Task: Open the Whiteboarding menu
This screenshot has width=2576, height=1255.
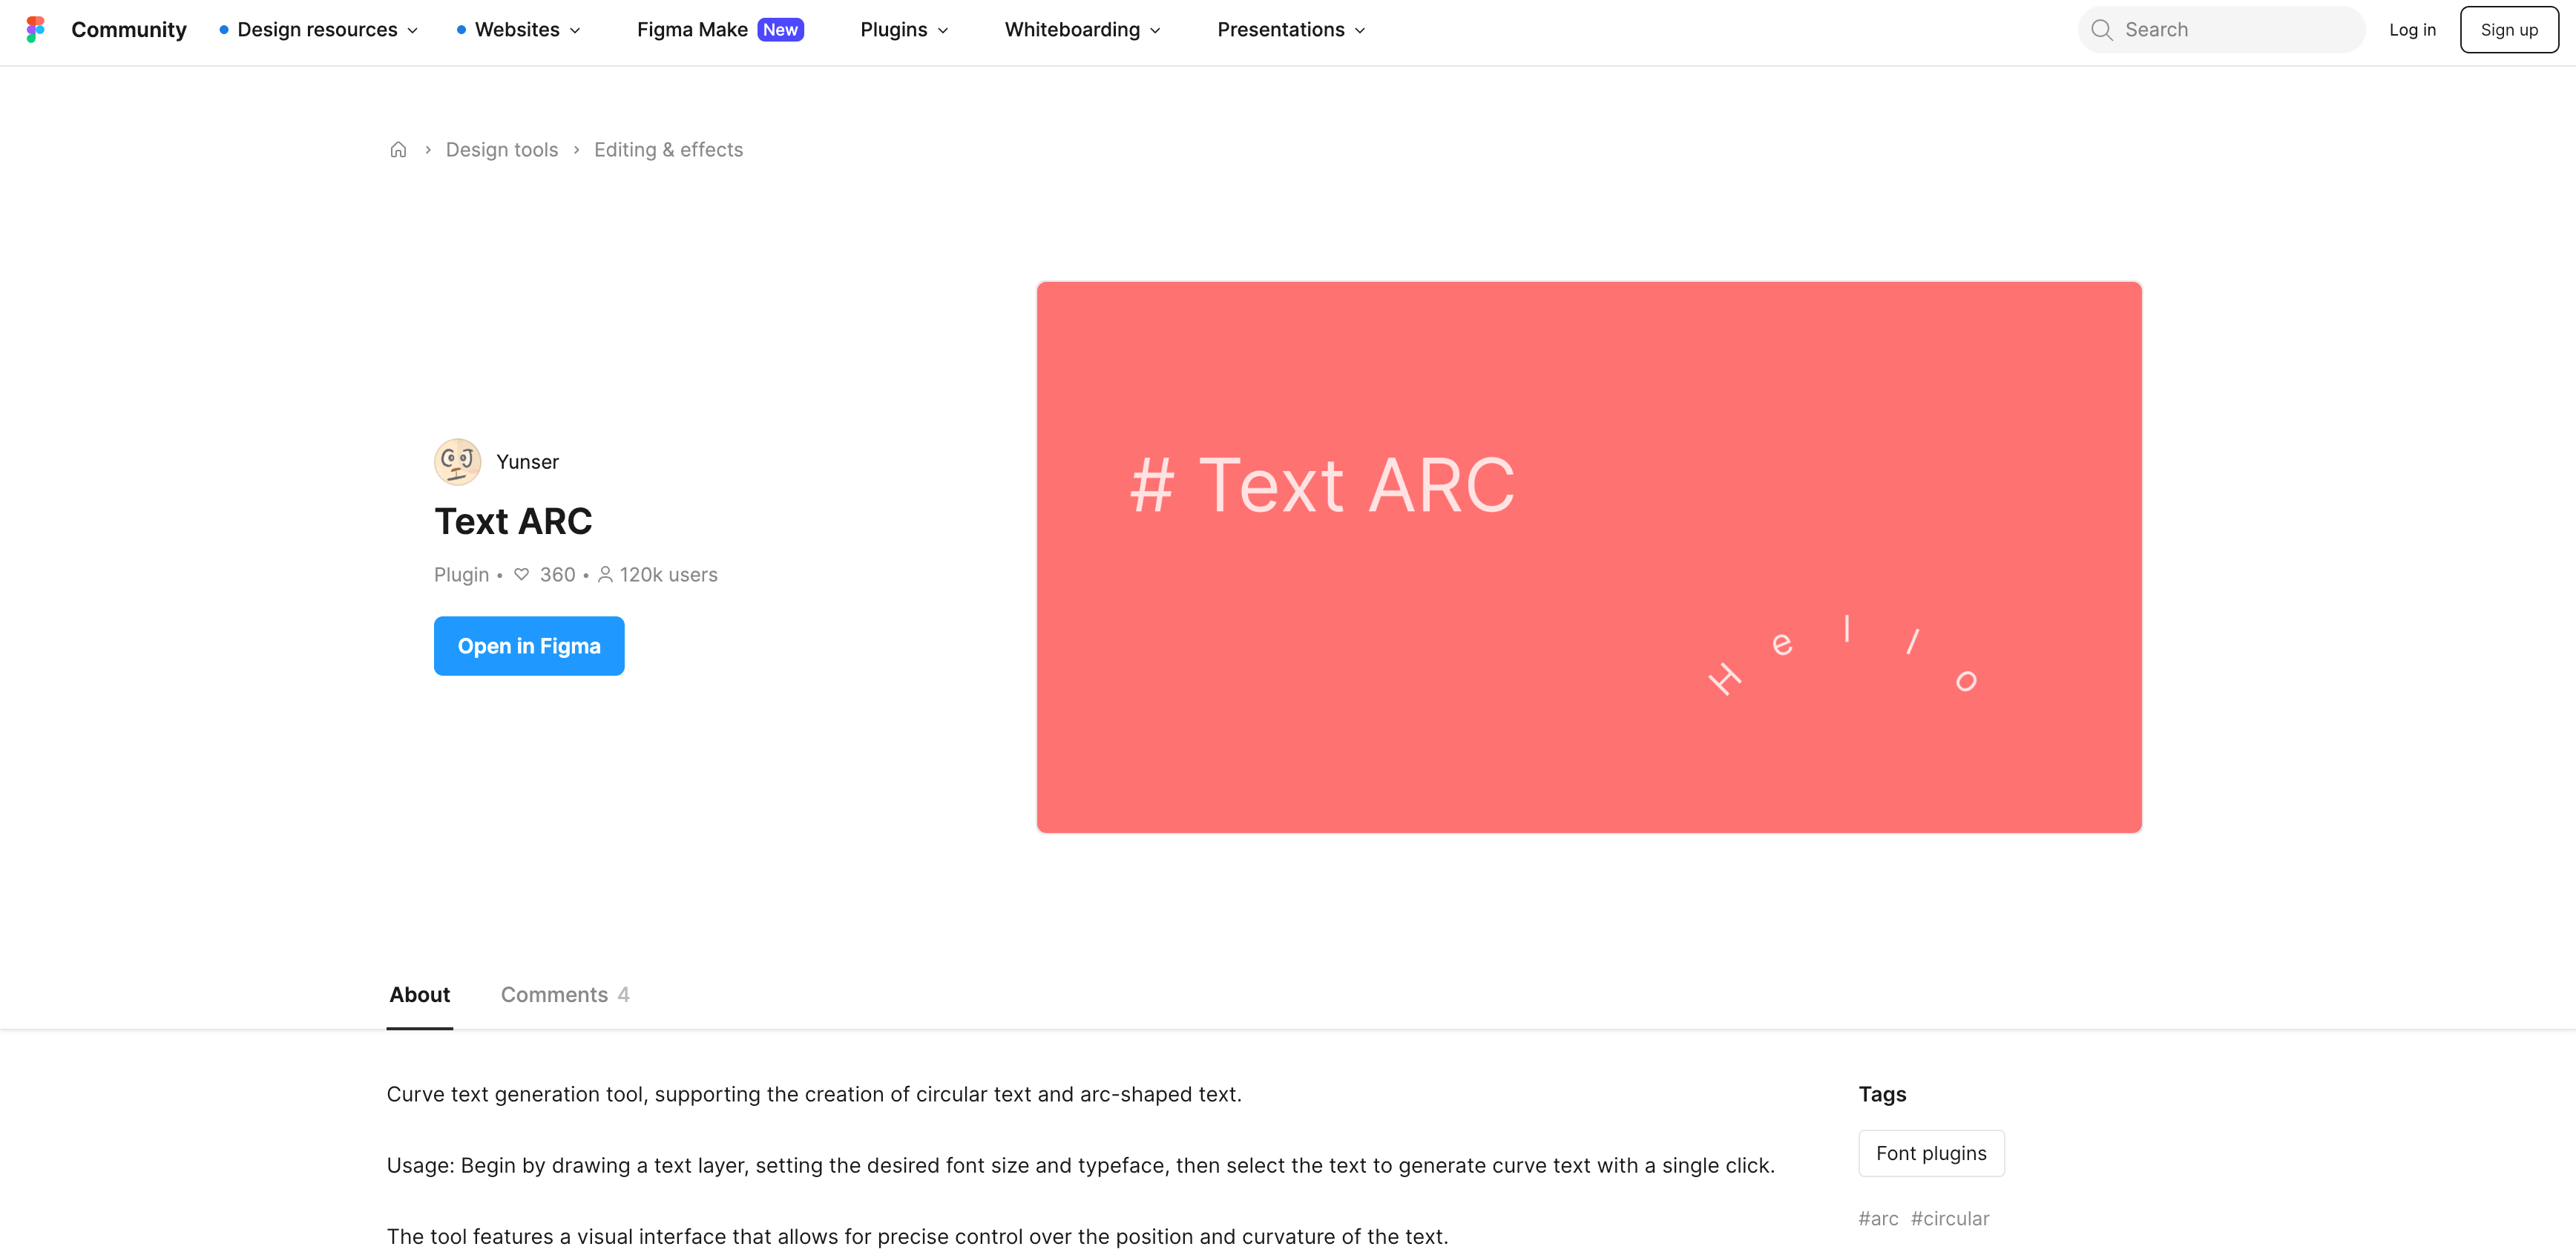Action: click(x=1082, y=30)
